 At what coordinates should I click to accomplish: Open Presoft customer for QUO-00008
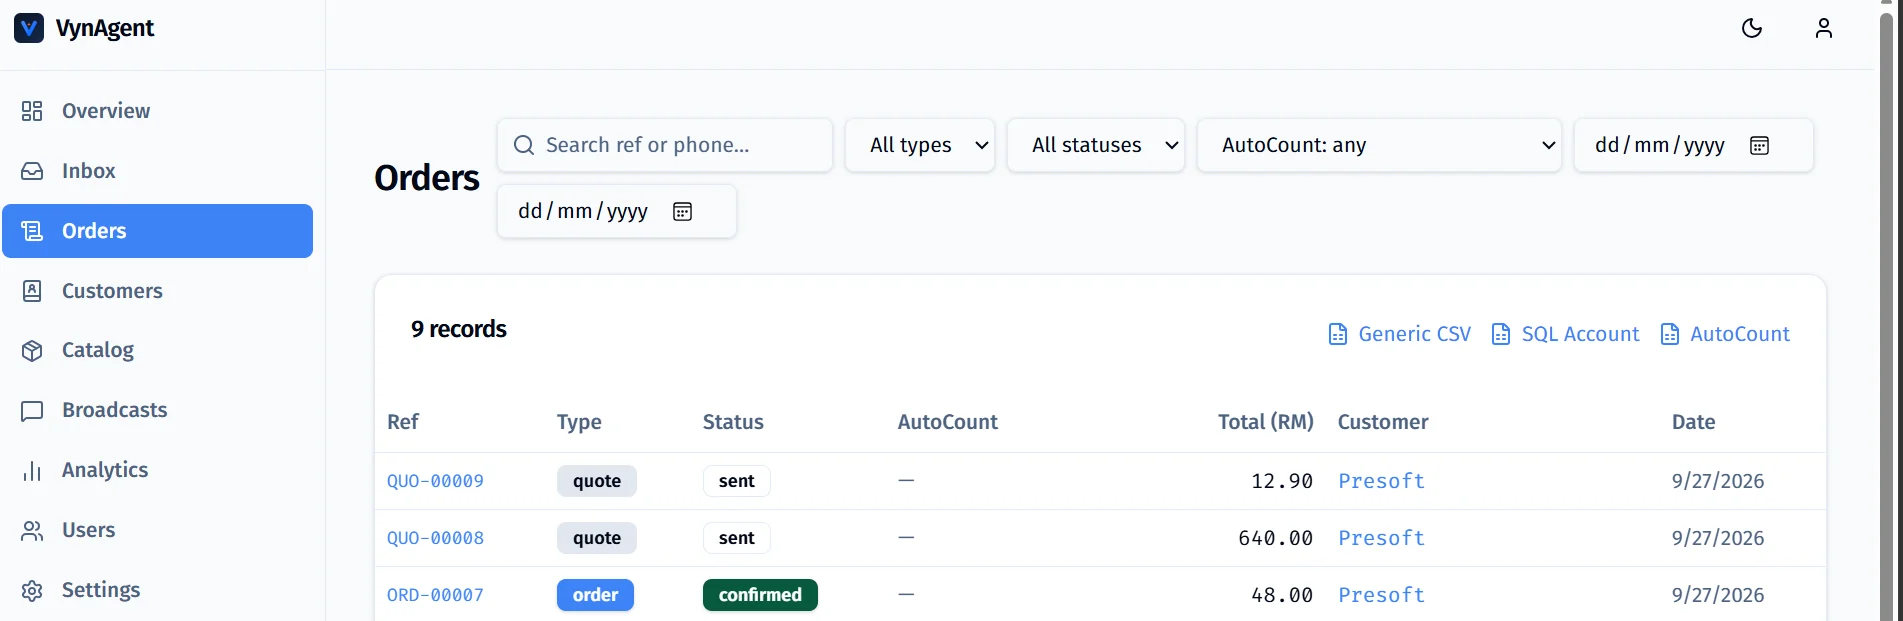1381,538
